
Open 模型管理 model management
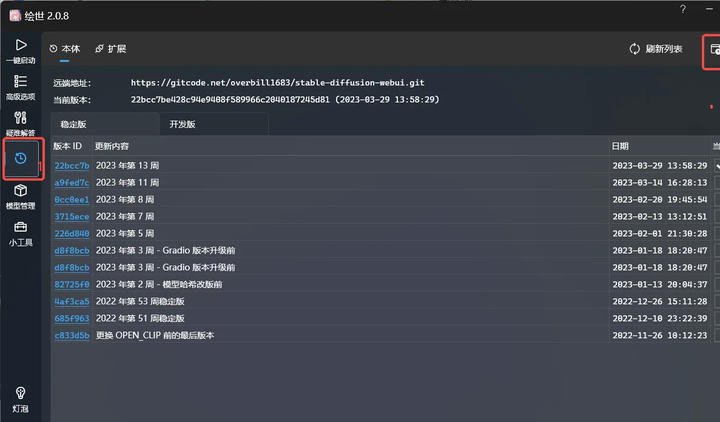(21, 197)
